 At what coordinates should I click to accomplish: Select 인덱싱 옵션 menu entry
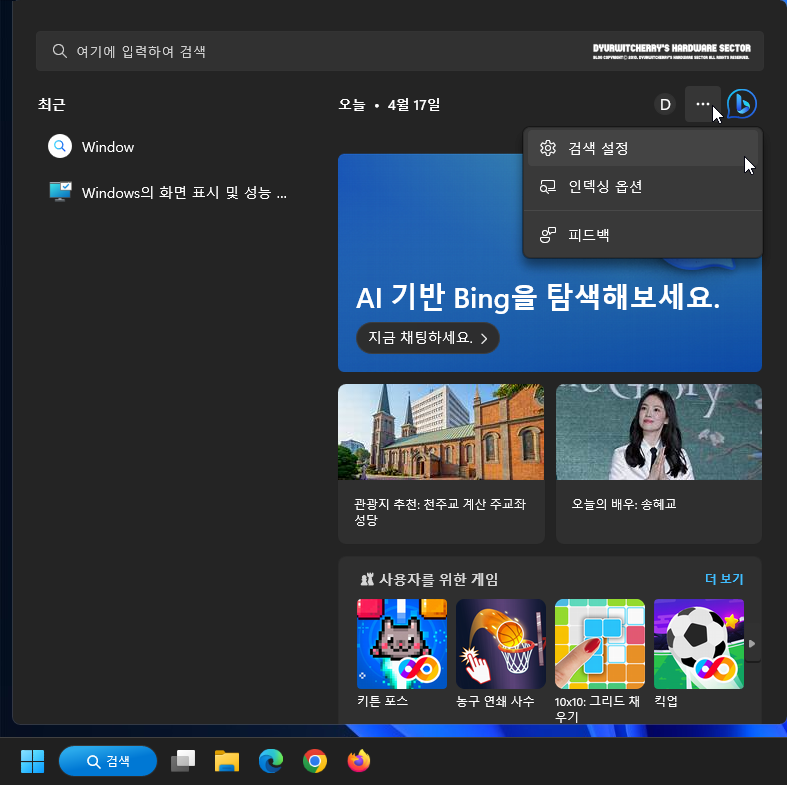(x=642, y=187)
